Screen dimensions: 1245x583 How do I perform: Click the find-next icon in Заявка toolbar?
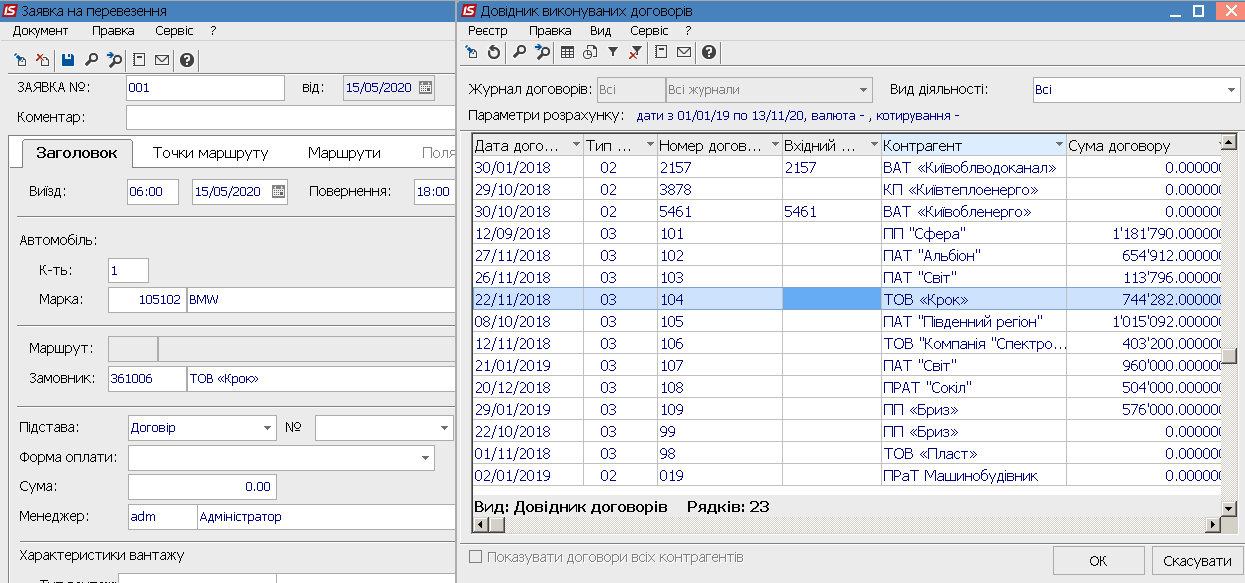click(114, 60)
